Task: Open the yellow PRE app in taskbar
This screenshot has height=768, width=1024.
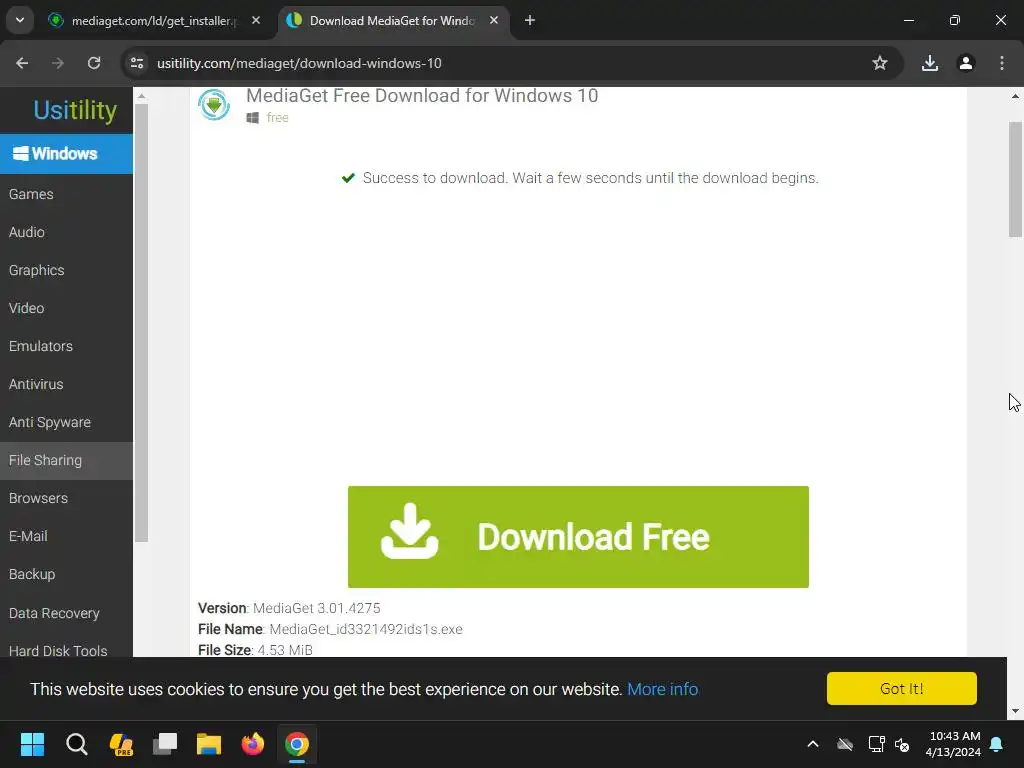Action: tap(121, 744)
